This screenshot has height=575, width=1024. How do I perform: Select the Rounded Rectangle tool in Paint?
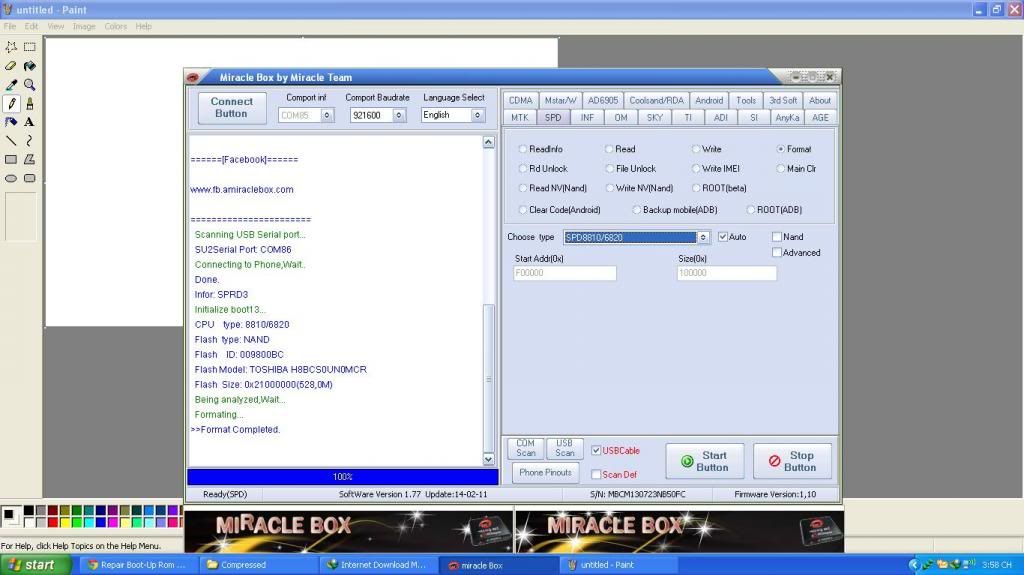click(x=30, y=178)
